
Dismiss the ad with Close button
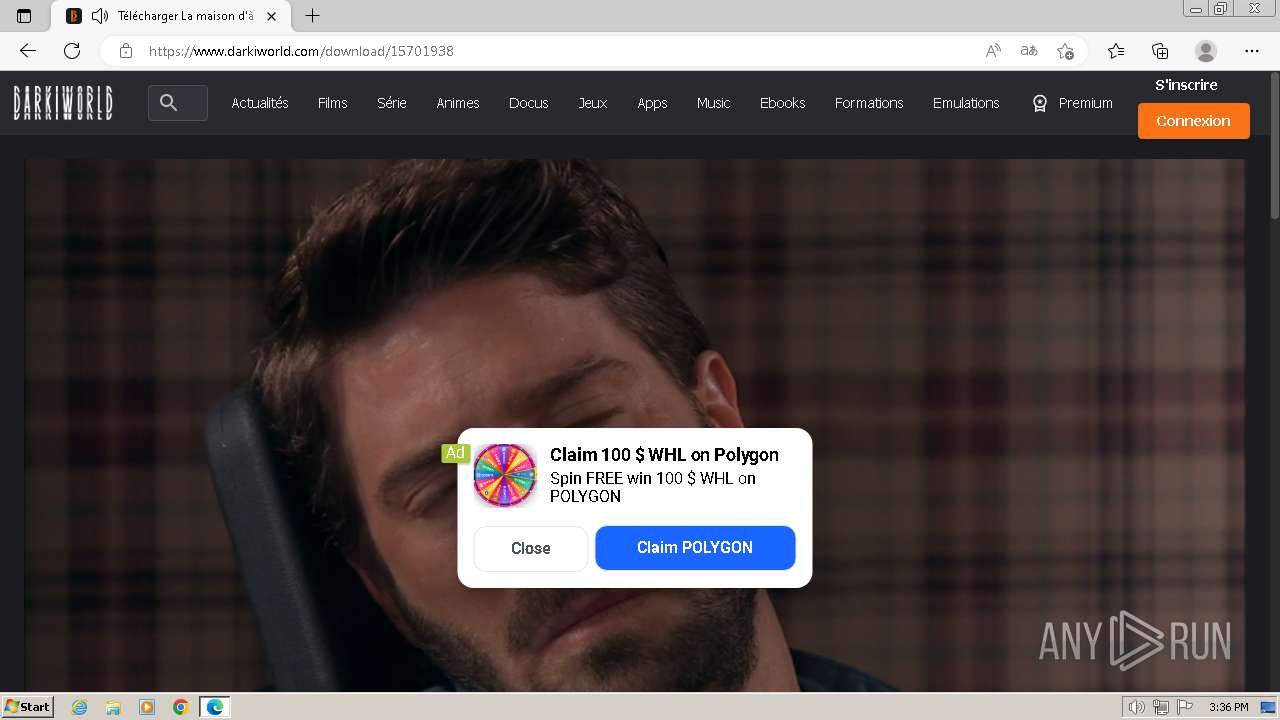pyautogui.click(x=531, y=548)
